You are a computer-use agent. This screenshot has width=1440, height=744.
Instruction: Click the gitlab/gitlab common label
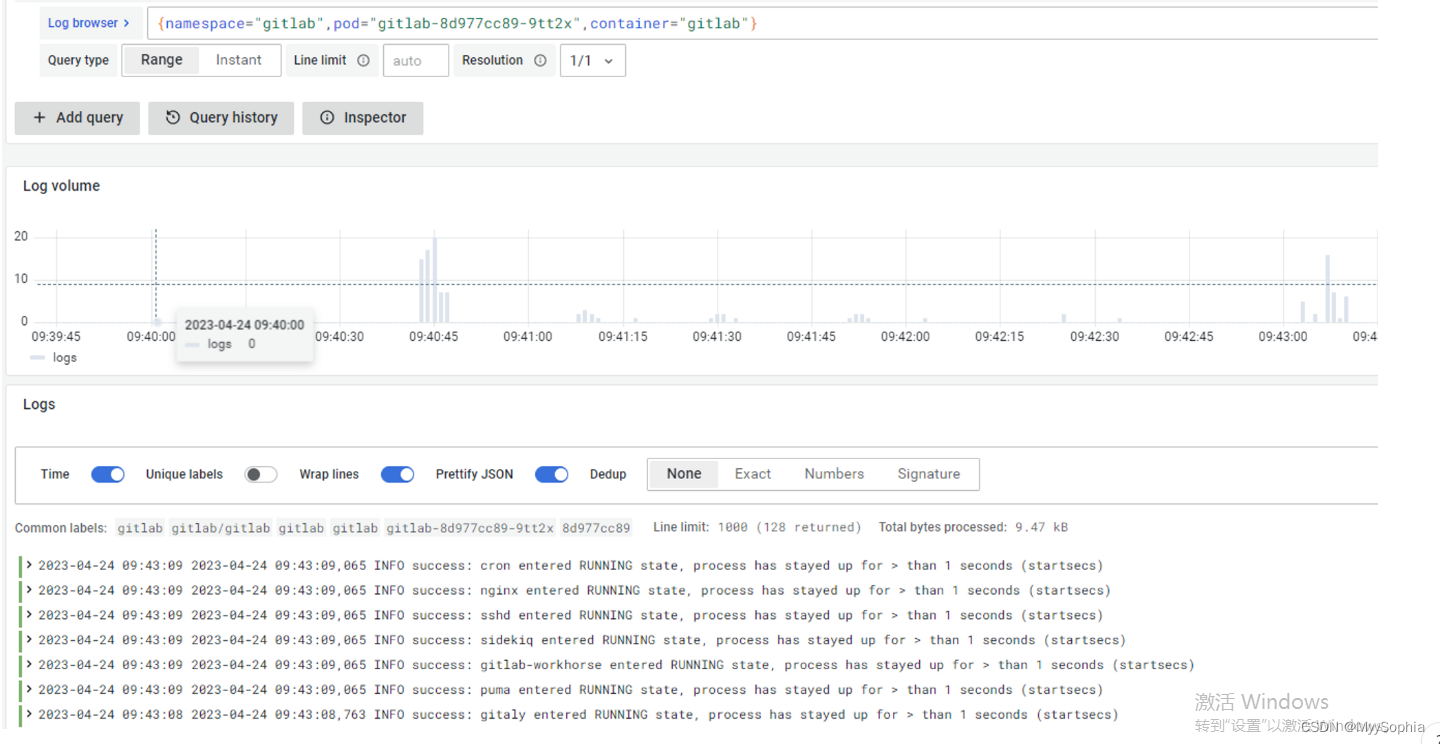(x=220, y=528)
